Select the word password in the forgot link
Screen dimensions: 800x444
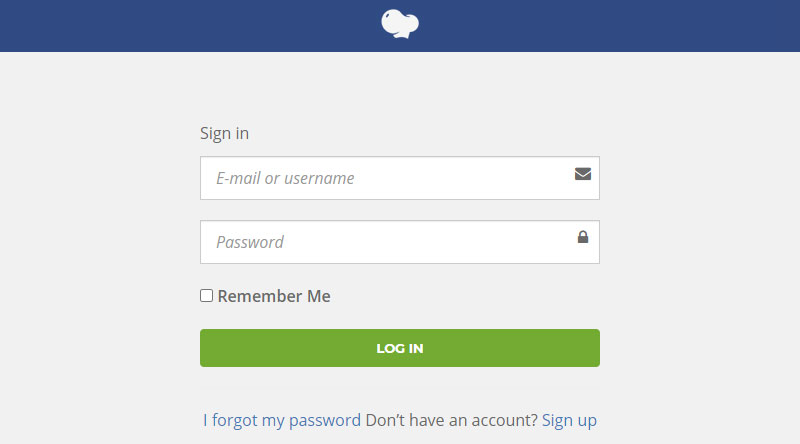coord(324,421)
